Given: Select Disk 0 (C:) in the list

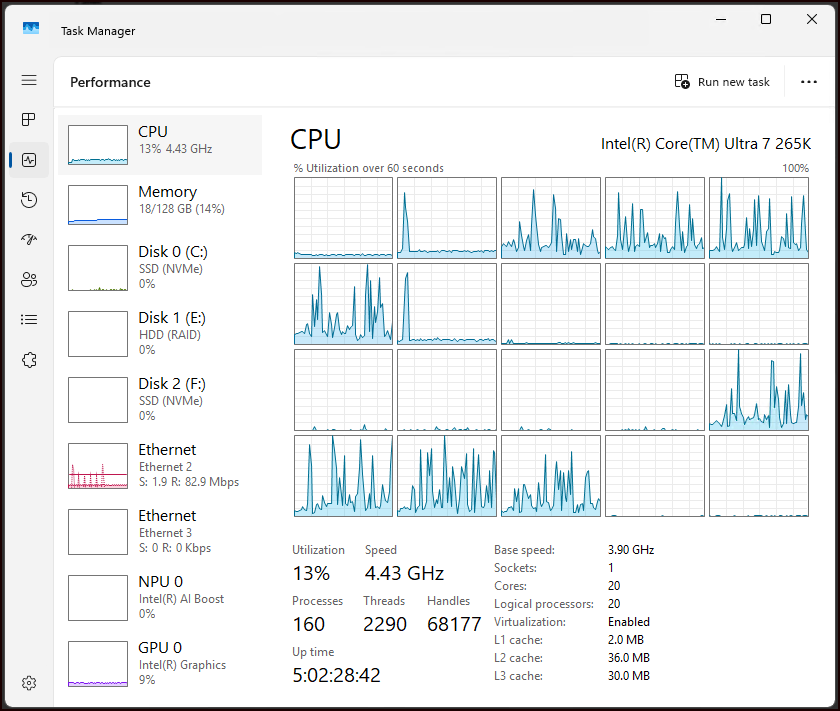Looking at the screenshot, I should (160, 267).
